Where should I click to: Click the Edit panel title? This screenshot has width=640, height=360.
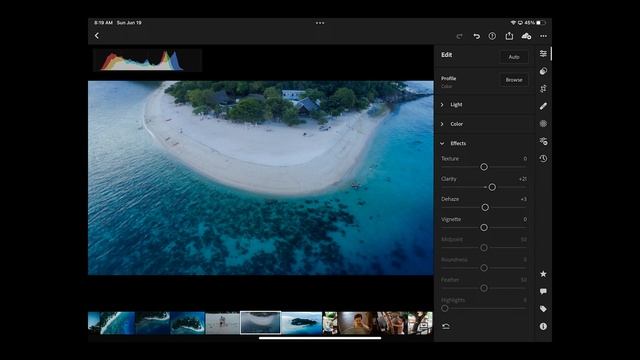(447, 55)
